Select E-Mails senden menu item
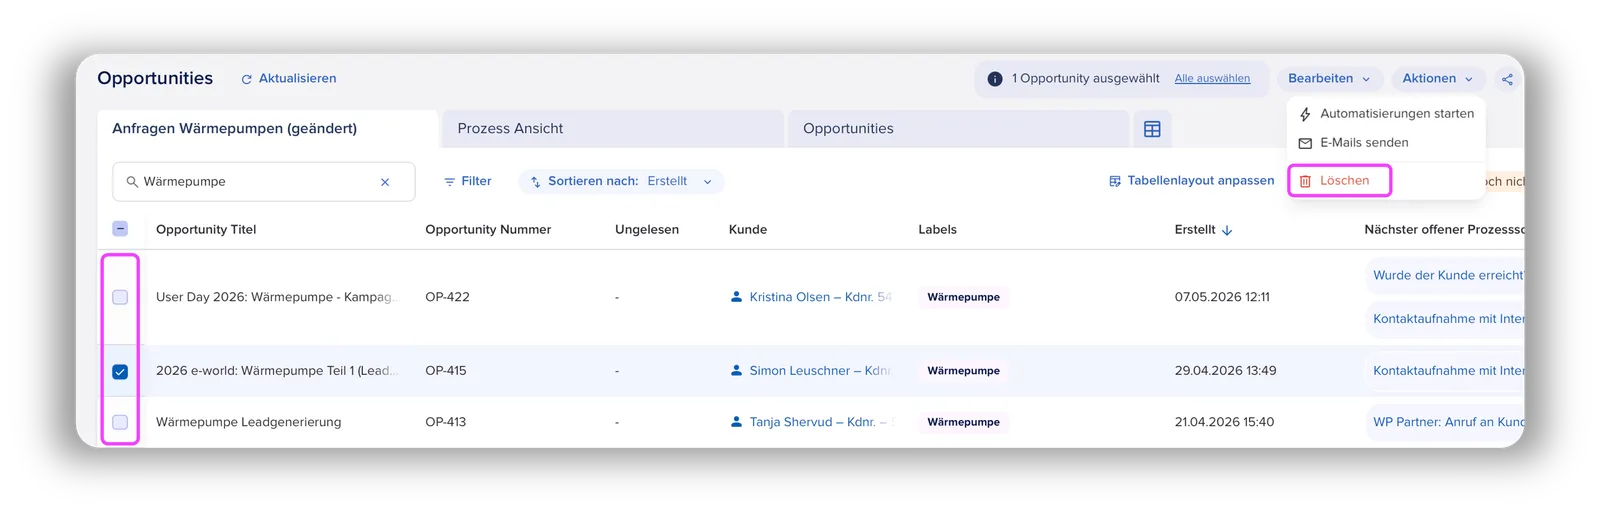The image size is (1600, 514). coord(1386,143)
